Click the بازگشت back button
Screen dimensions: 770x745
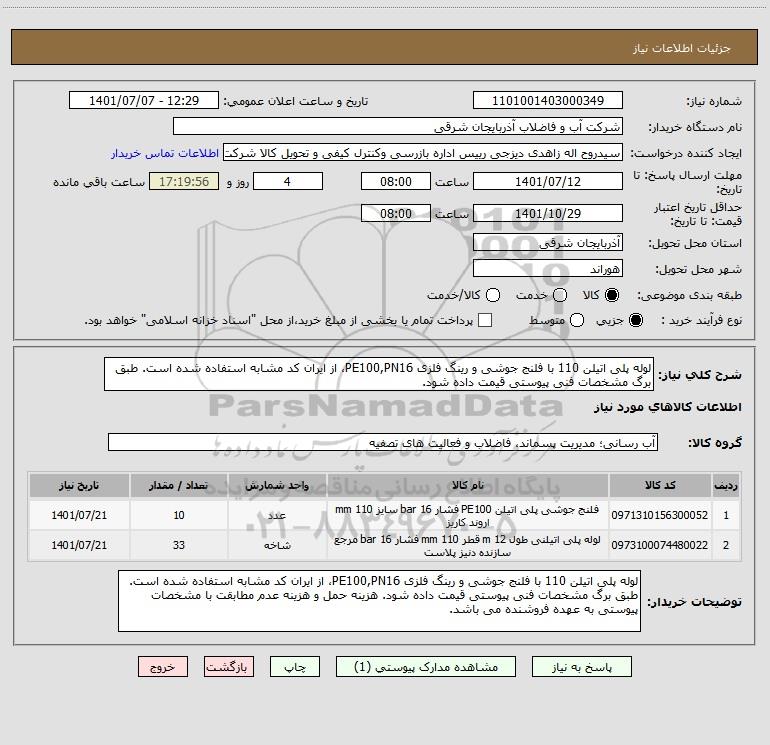[x=229, y=667]
